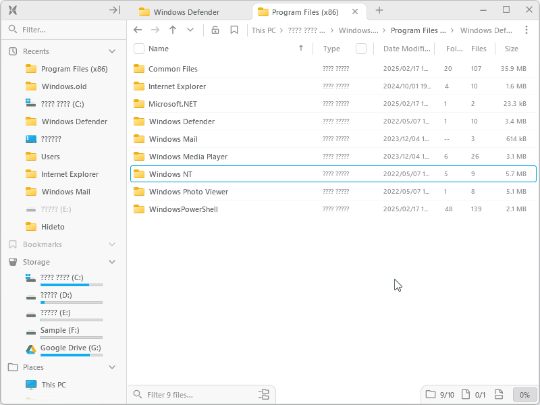Select the WindowsPowerShell folder
The image size is (540, 405).
pos(333,209)
